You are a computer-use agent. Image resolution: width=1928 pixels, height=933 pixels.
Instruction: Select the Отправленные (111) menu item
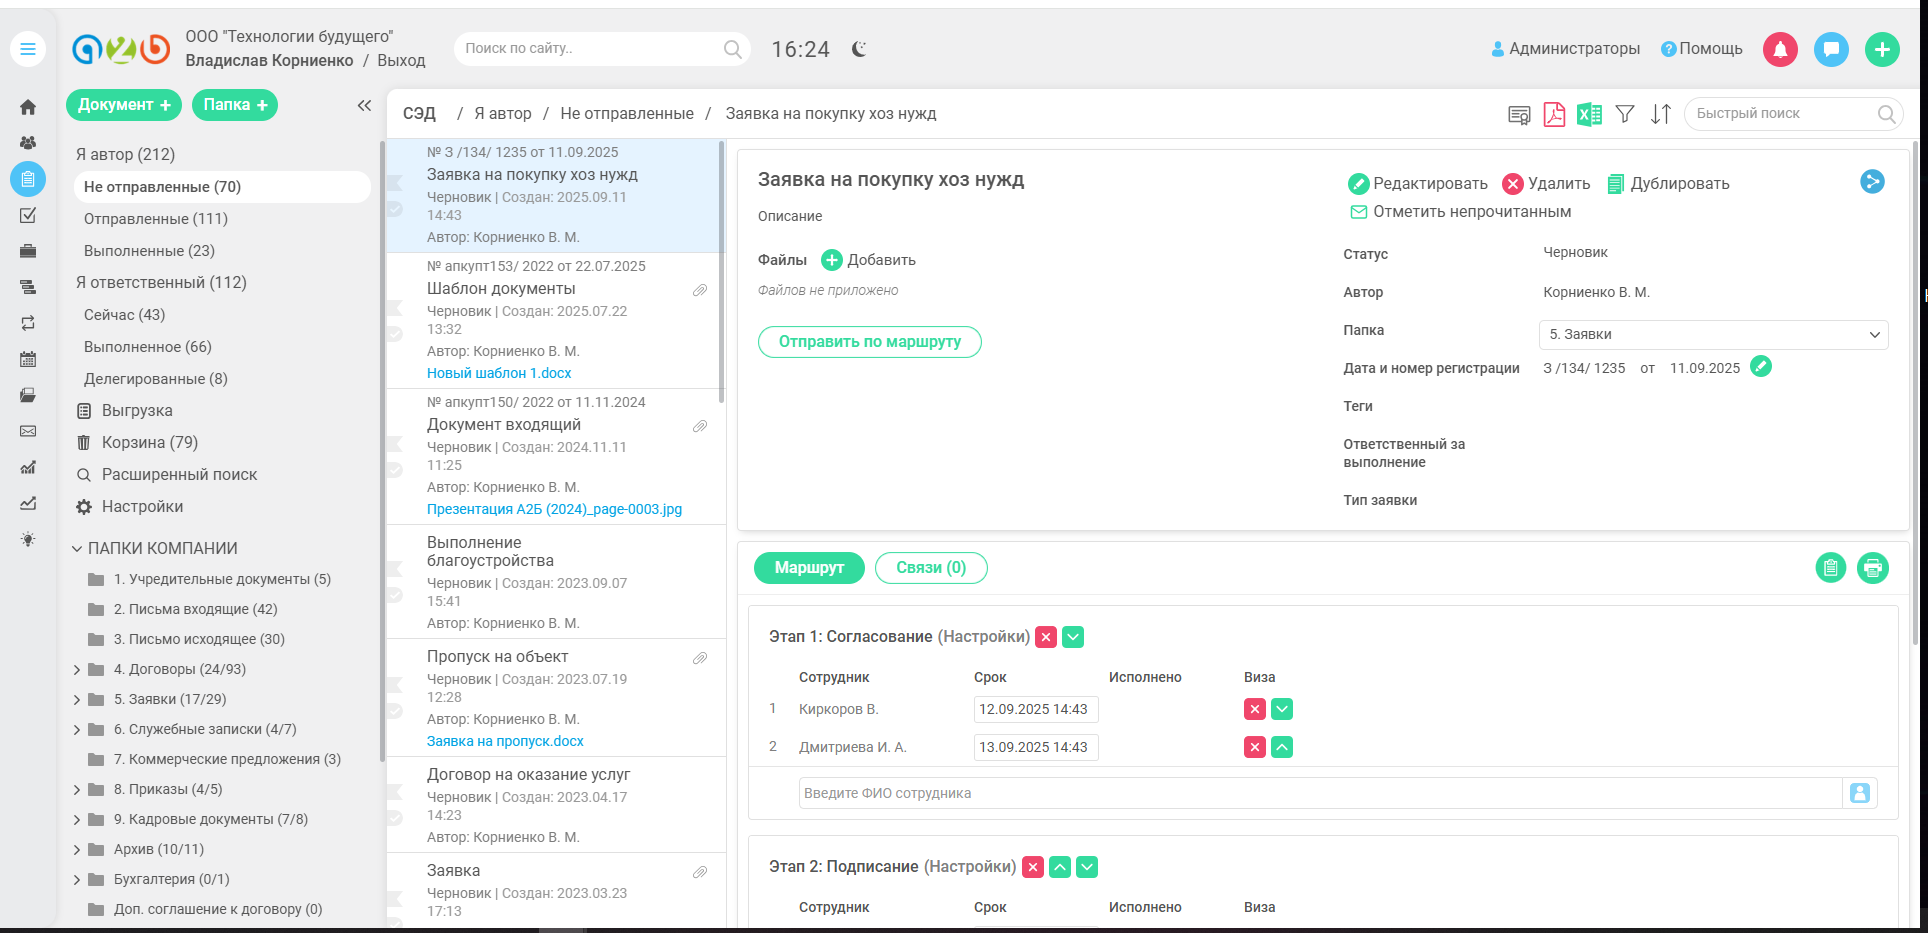click(156, 219)
